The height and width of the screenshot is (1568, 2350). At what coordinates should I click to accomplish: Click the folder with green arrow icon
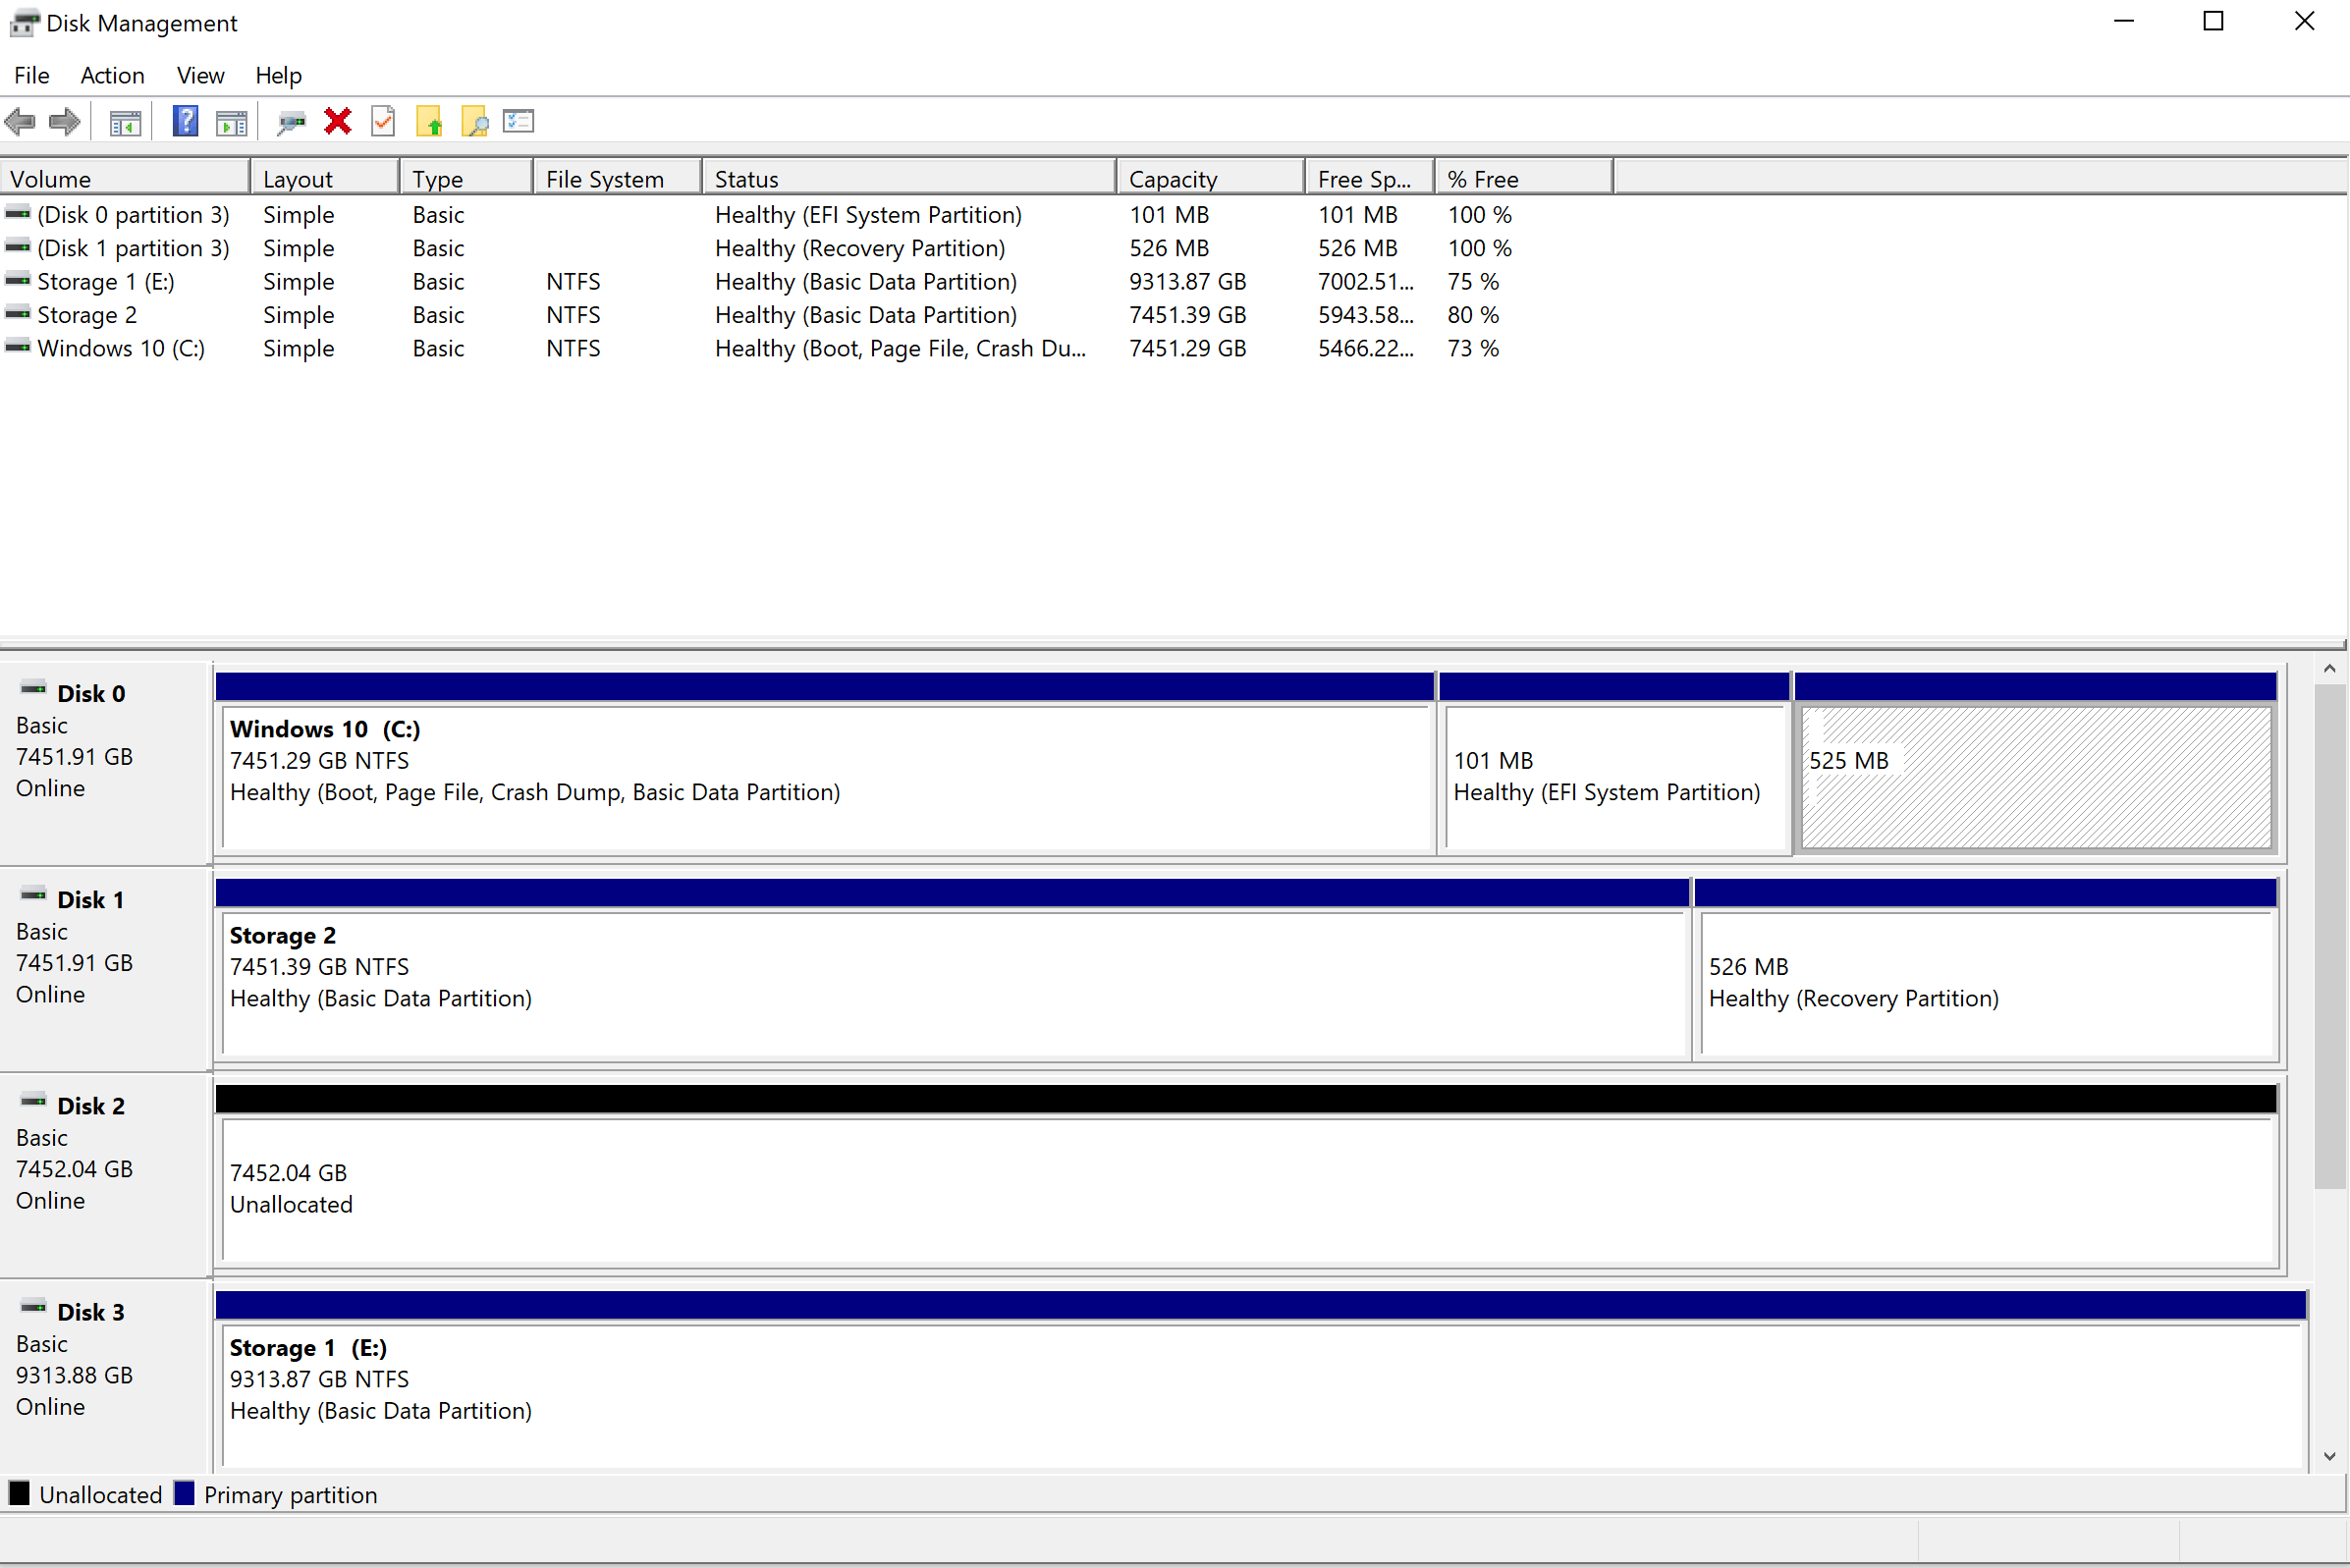point(430,122)
